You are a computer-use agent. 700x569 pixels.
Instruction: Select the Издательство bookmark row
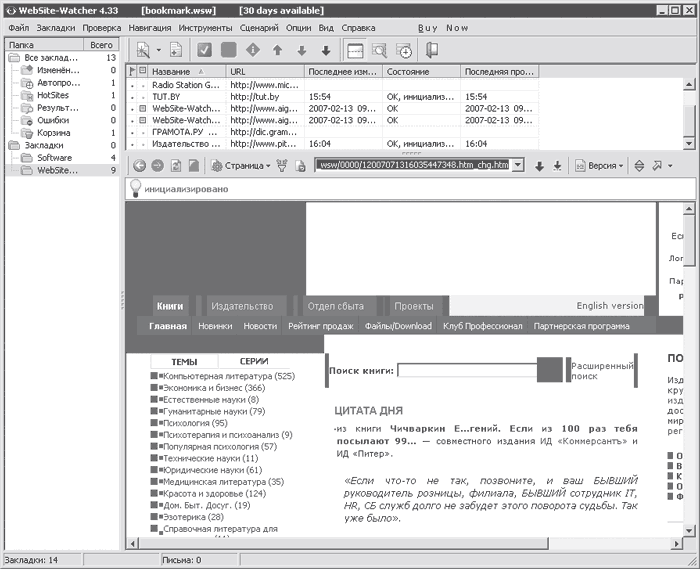click(x=333, y=144)
